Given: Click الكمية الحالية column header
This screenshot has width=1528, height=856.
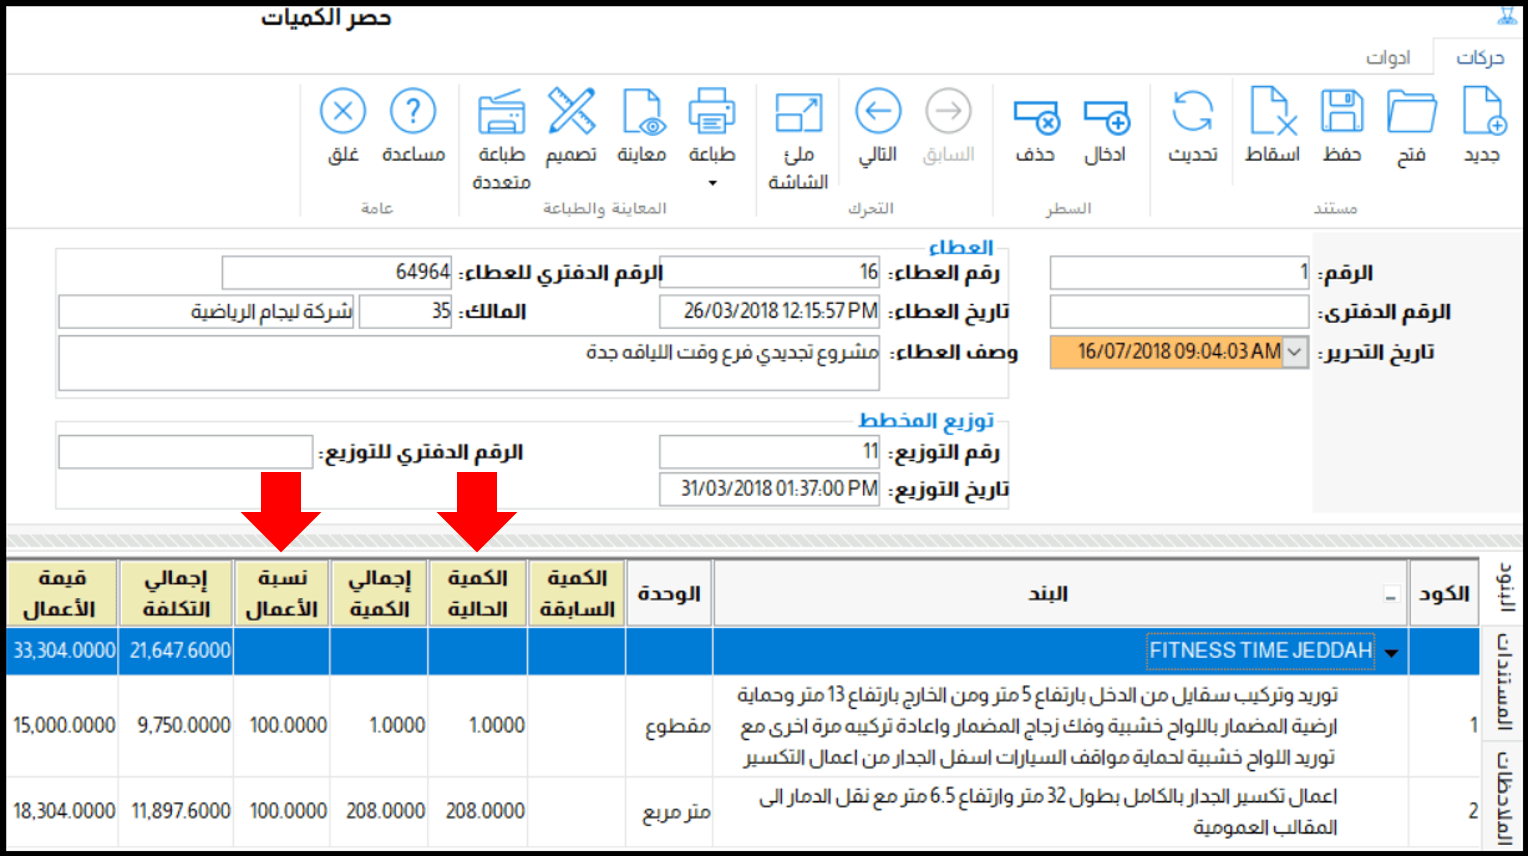Looking at the screenshot, I should tap(477, 594).
